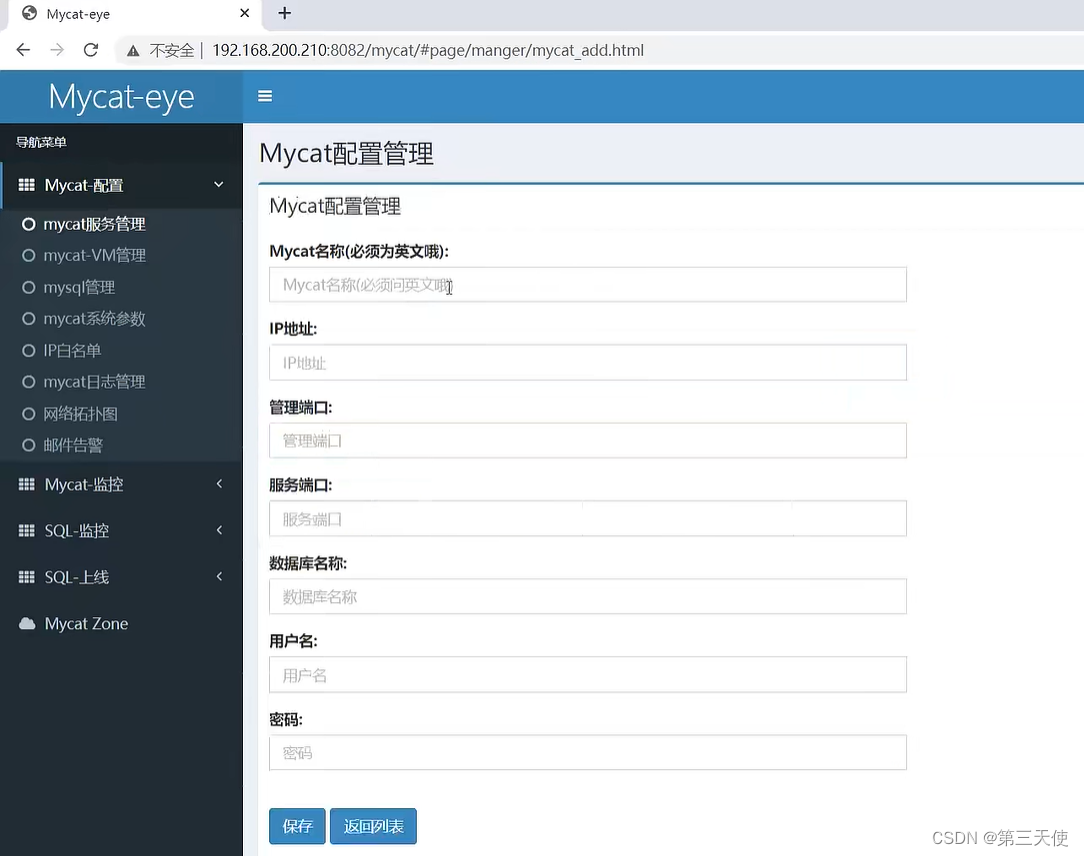Image resolution: width=1084 pixels, height=856 pixels.
Task: Click circle icon beside mycat日志管理
Action: click(28, 382)
